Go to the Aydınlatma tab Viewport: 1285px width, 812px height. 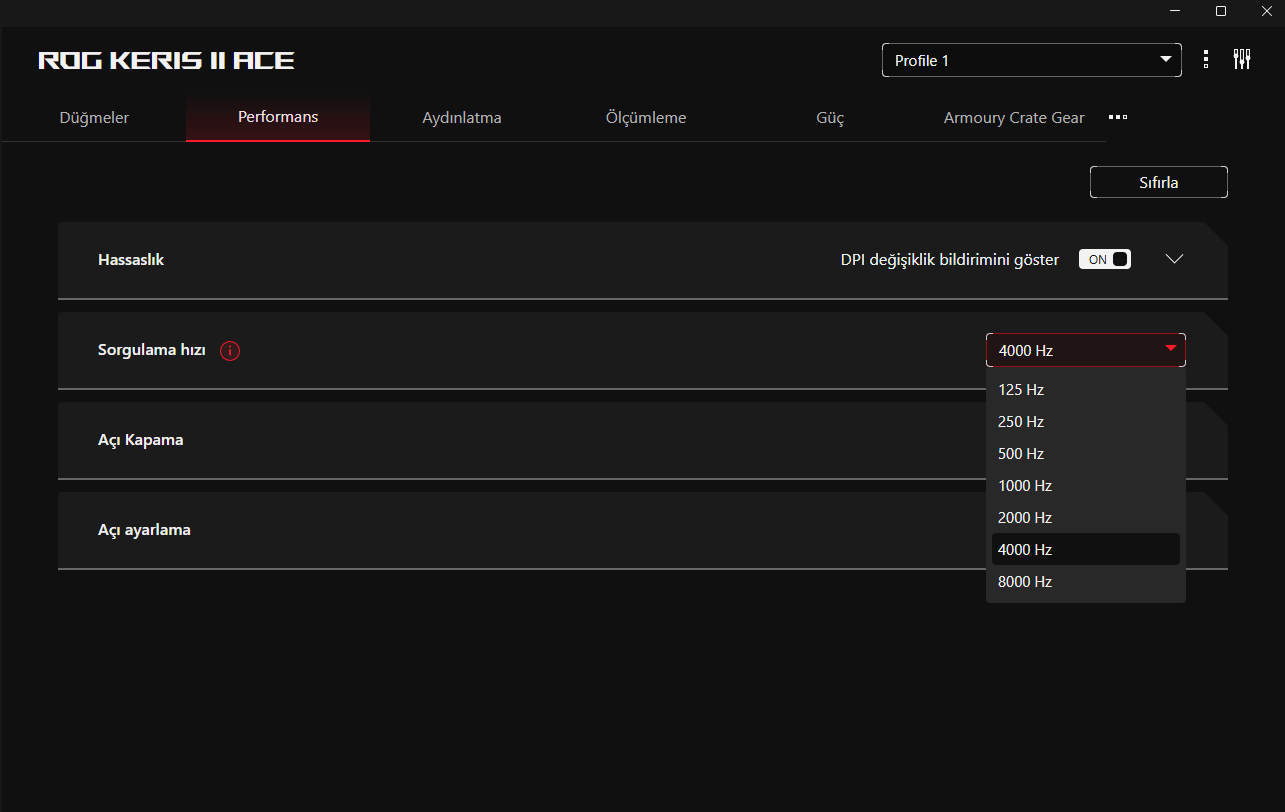tap(462, 118)
